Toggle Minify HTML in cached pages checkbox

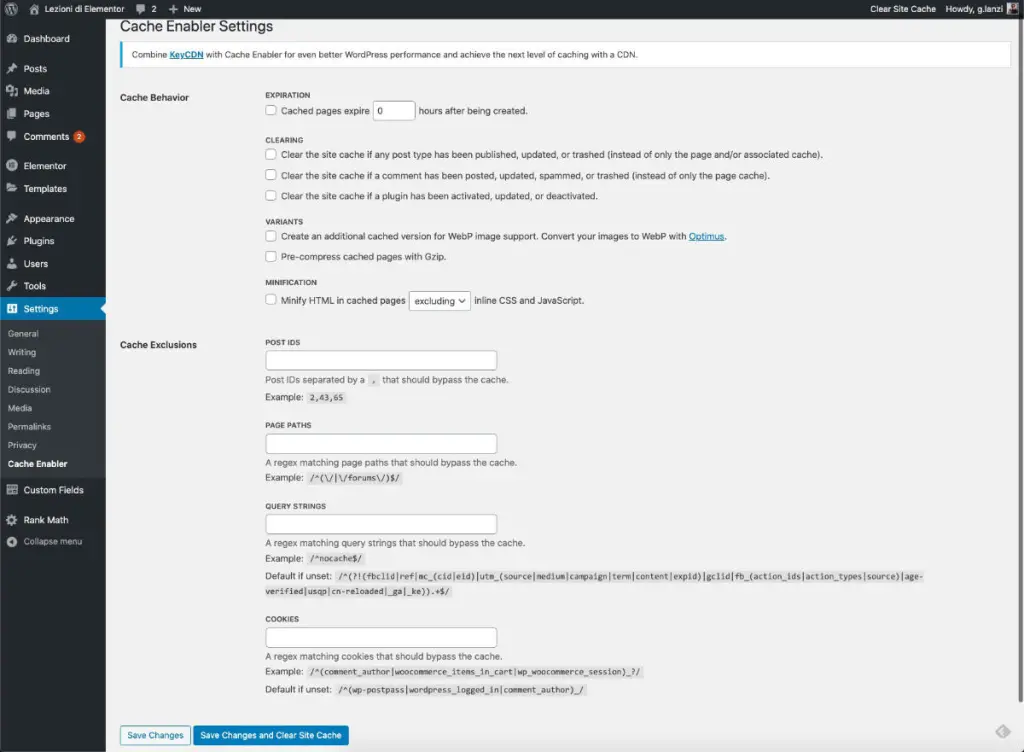coord(271,300)
